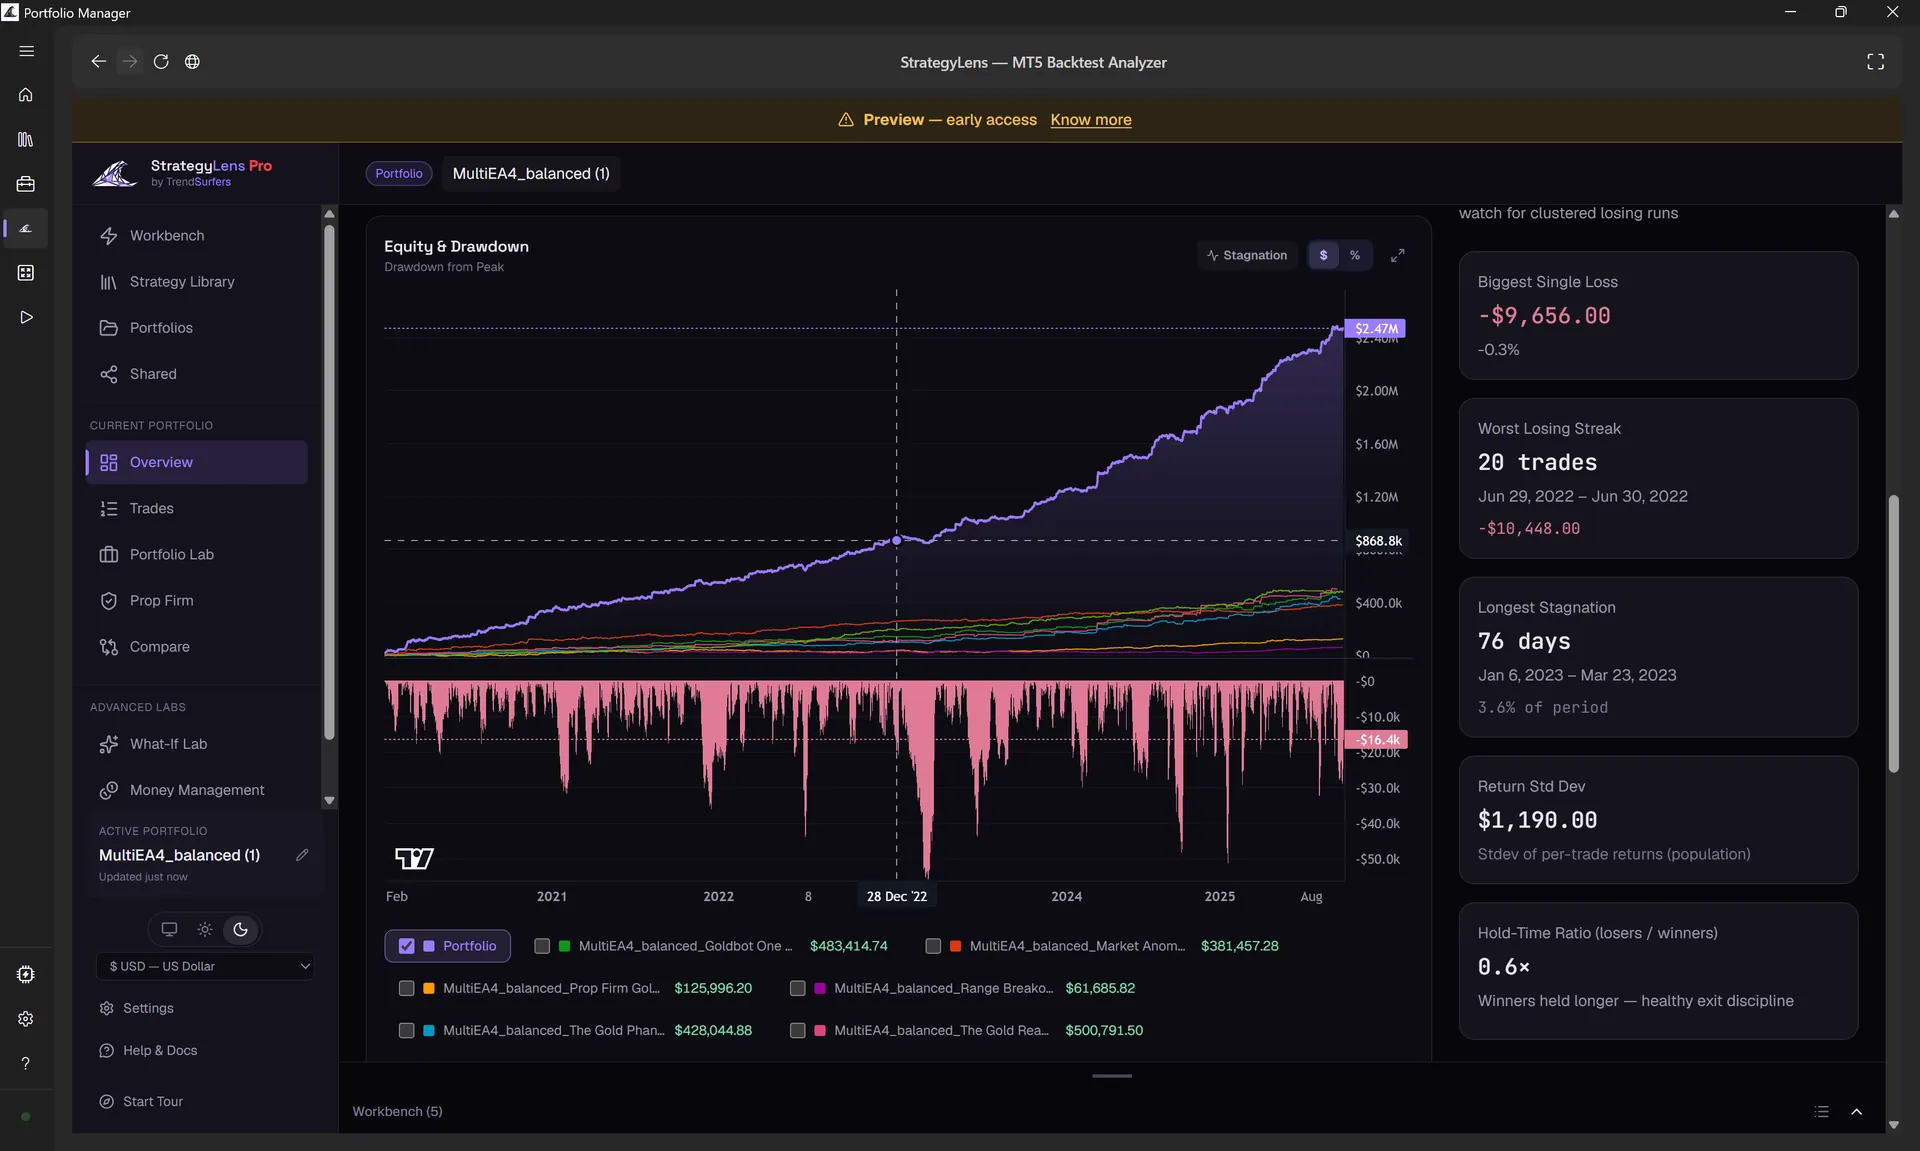
Task: Click the Portfolio breadcrumb pill
Action: 399,173
